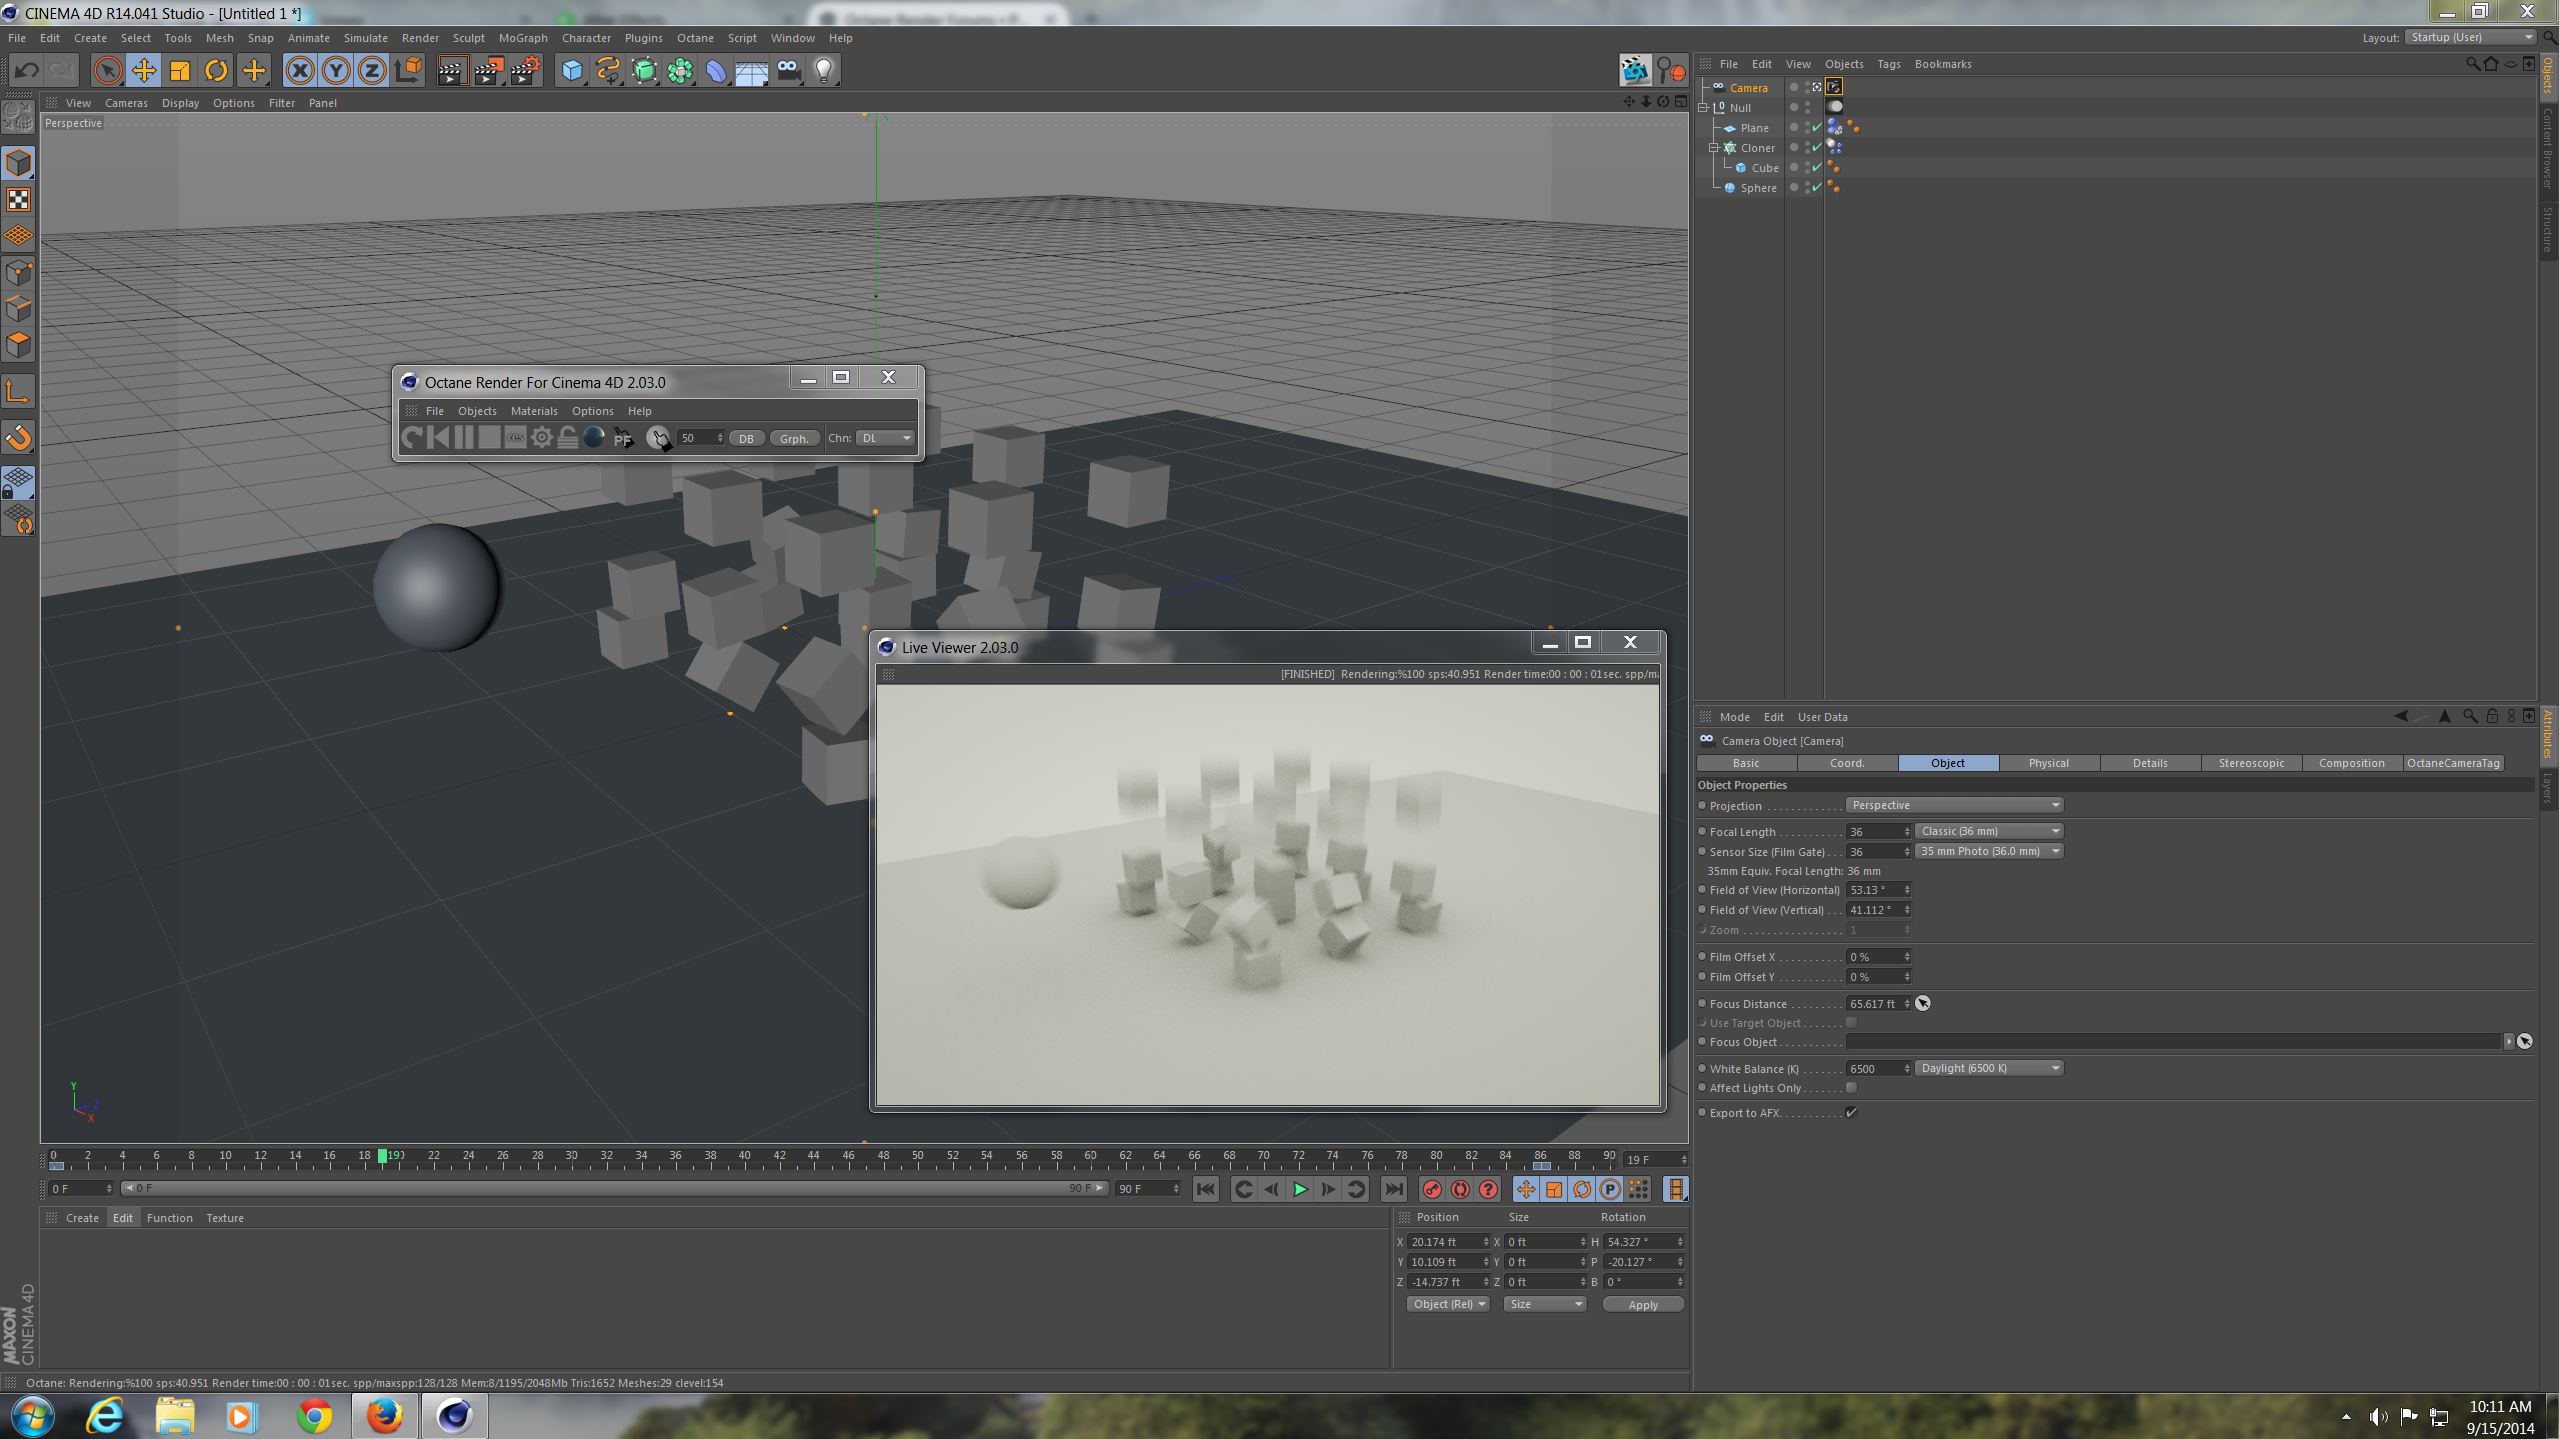Click the Light object icon
The height and width of the screenshot is (1439, 2559).
click(x=823, y=70)
